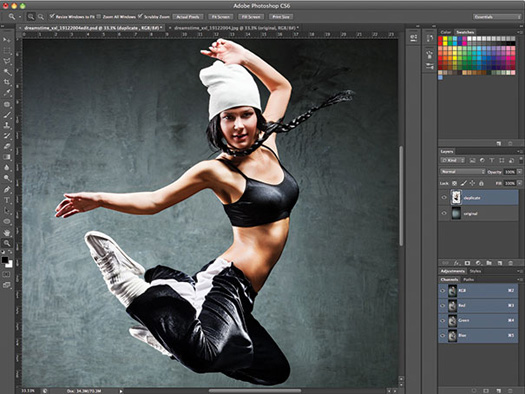525x394 pixels.
Task: Change the screen mode
Action: [7, 285]
